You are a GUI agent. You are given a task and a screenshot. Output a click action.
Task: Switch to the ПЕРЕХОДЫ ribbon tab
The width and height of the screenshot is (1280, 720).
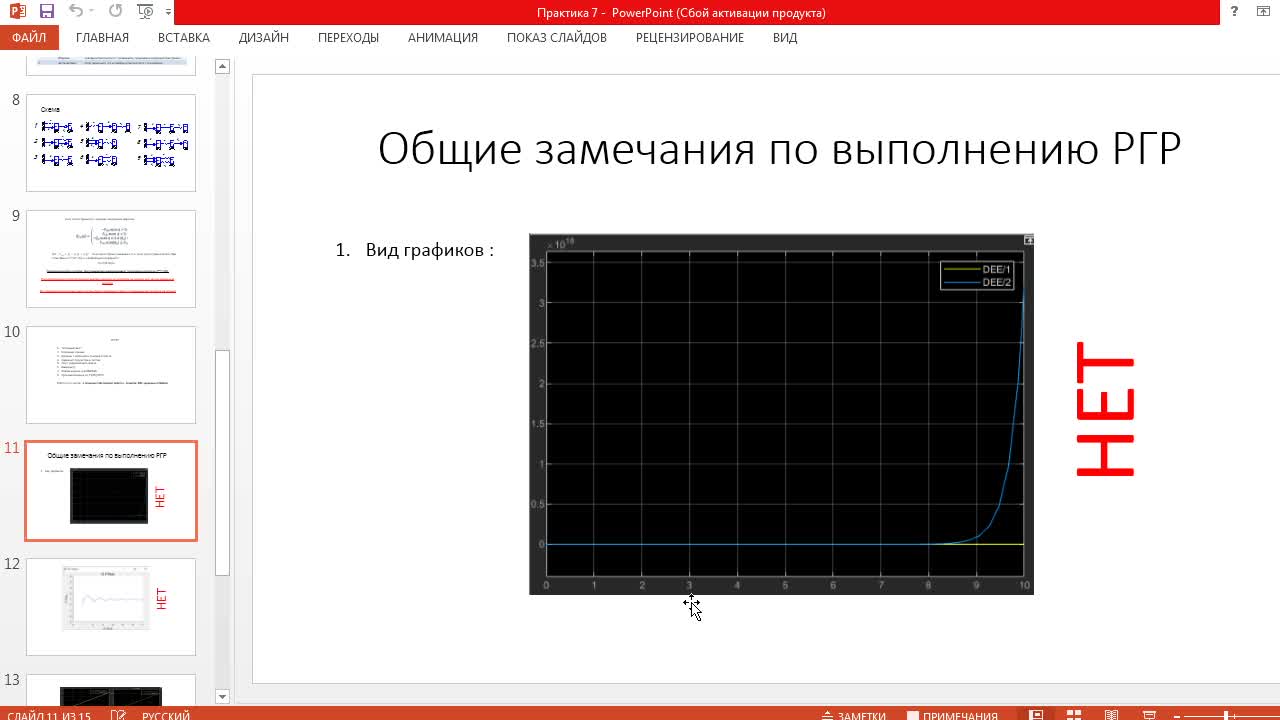coord(348,38)
